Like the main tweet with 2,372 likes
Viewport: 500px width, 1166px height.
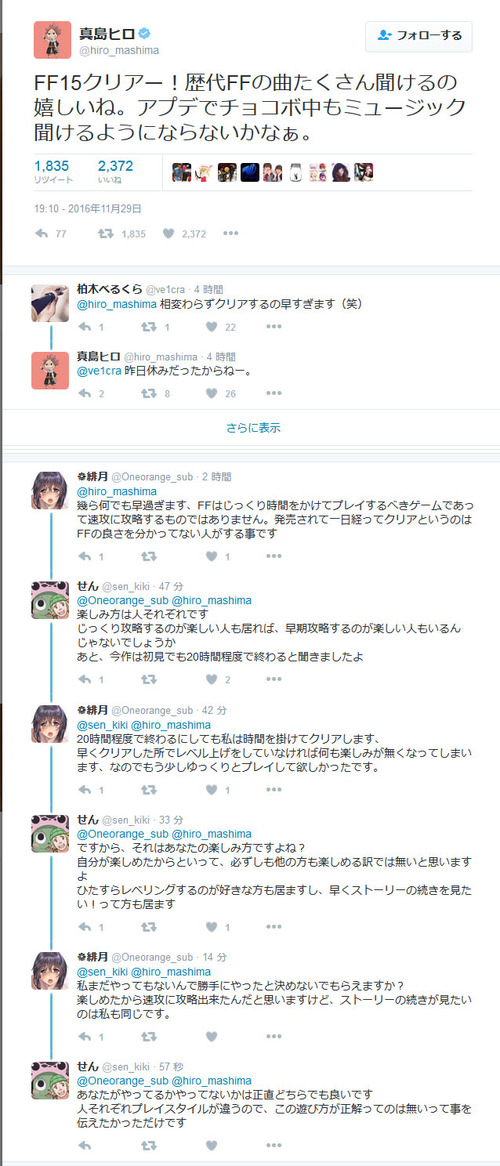[x=170, y=233]
